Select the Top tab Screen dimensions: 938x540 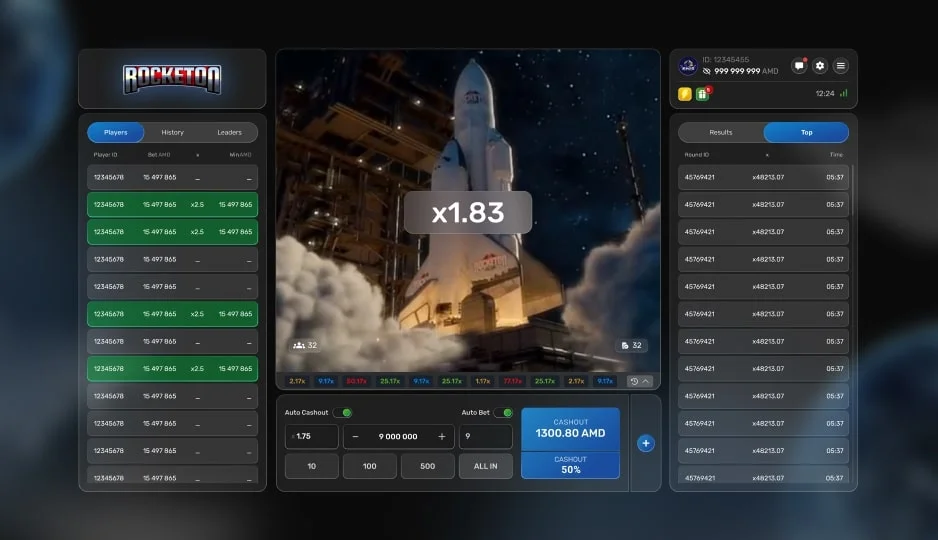[x=806, y=132]
